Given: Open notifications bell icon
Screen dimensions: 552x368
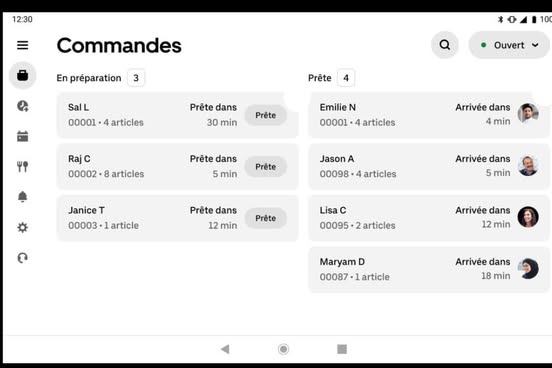Looking at the screenshot, I should pyautogui.click(x=23, y=197).
